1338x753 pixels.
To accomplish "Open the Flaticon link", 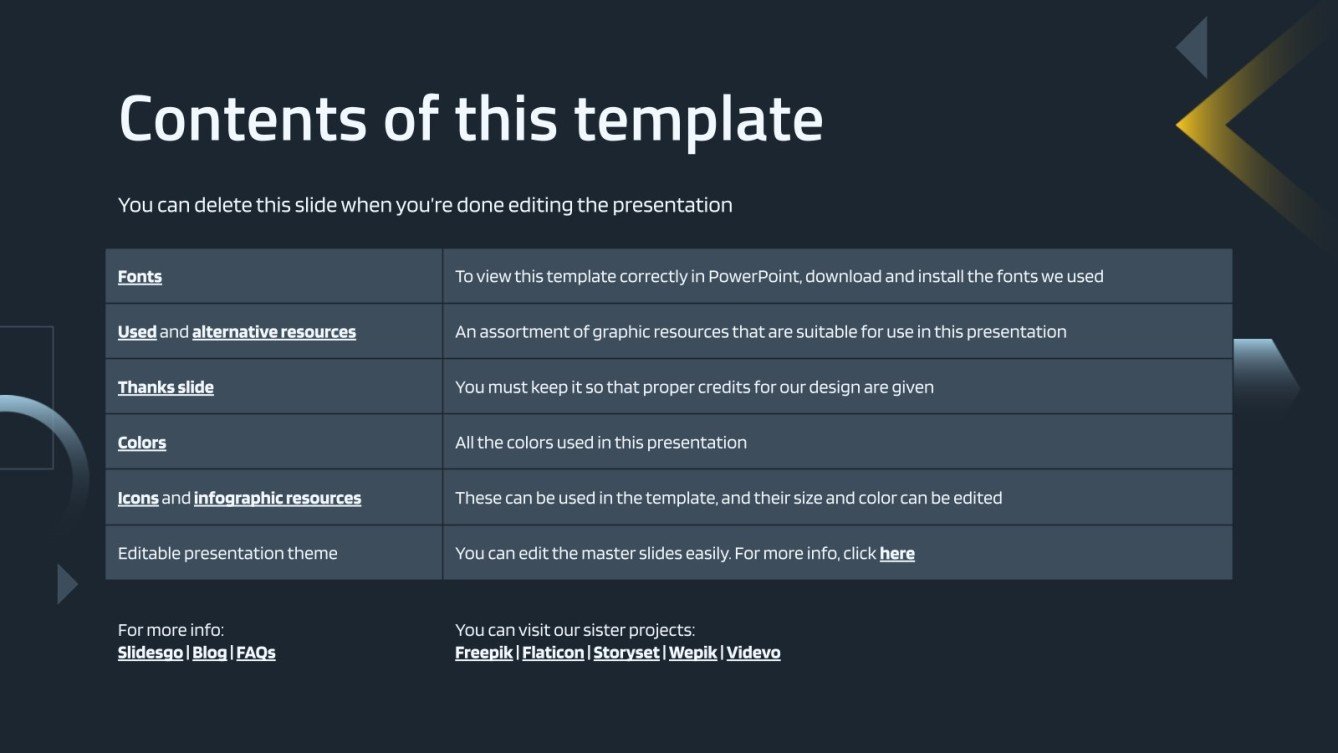I will point(553,653).
